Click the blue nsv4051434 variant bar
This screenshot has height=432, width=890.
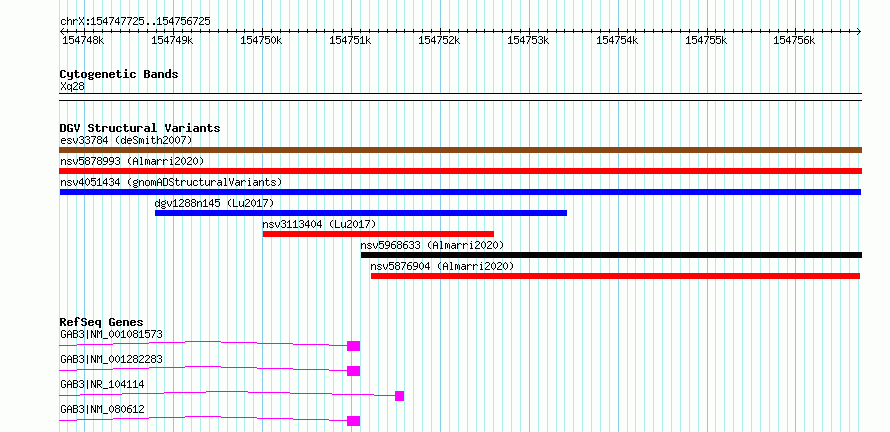point(460,192)
